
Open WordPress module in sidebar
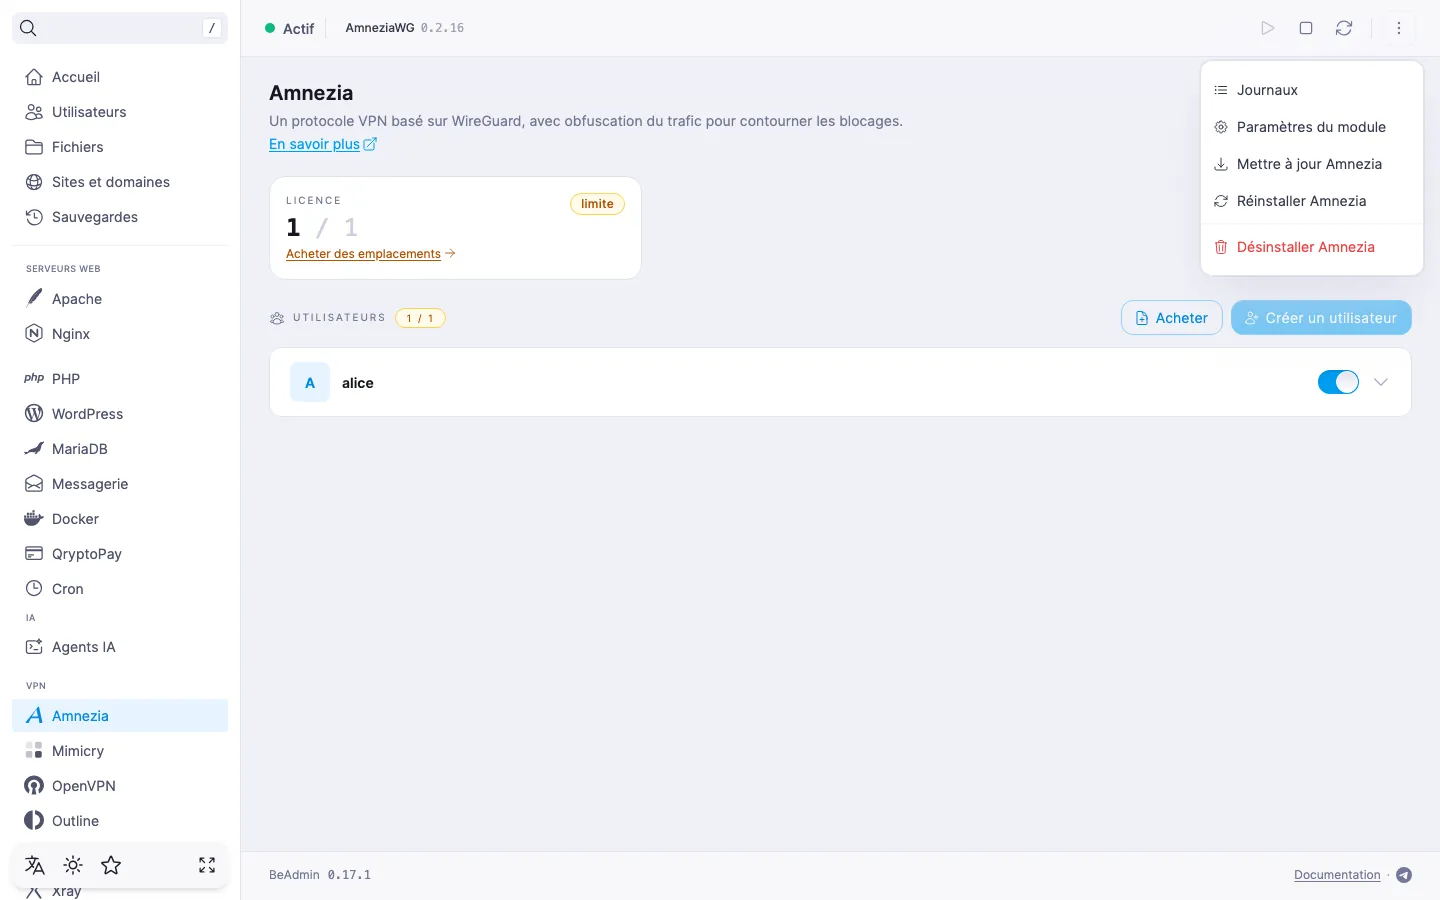pos(120,414)
